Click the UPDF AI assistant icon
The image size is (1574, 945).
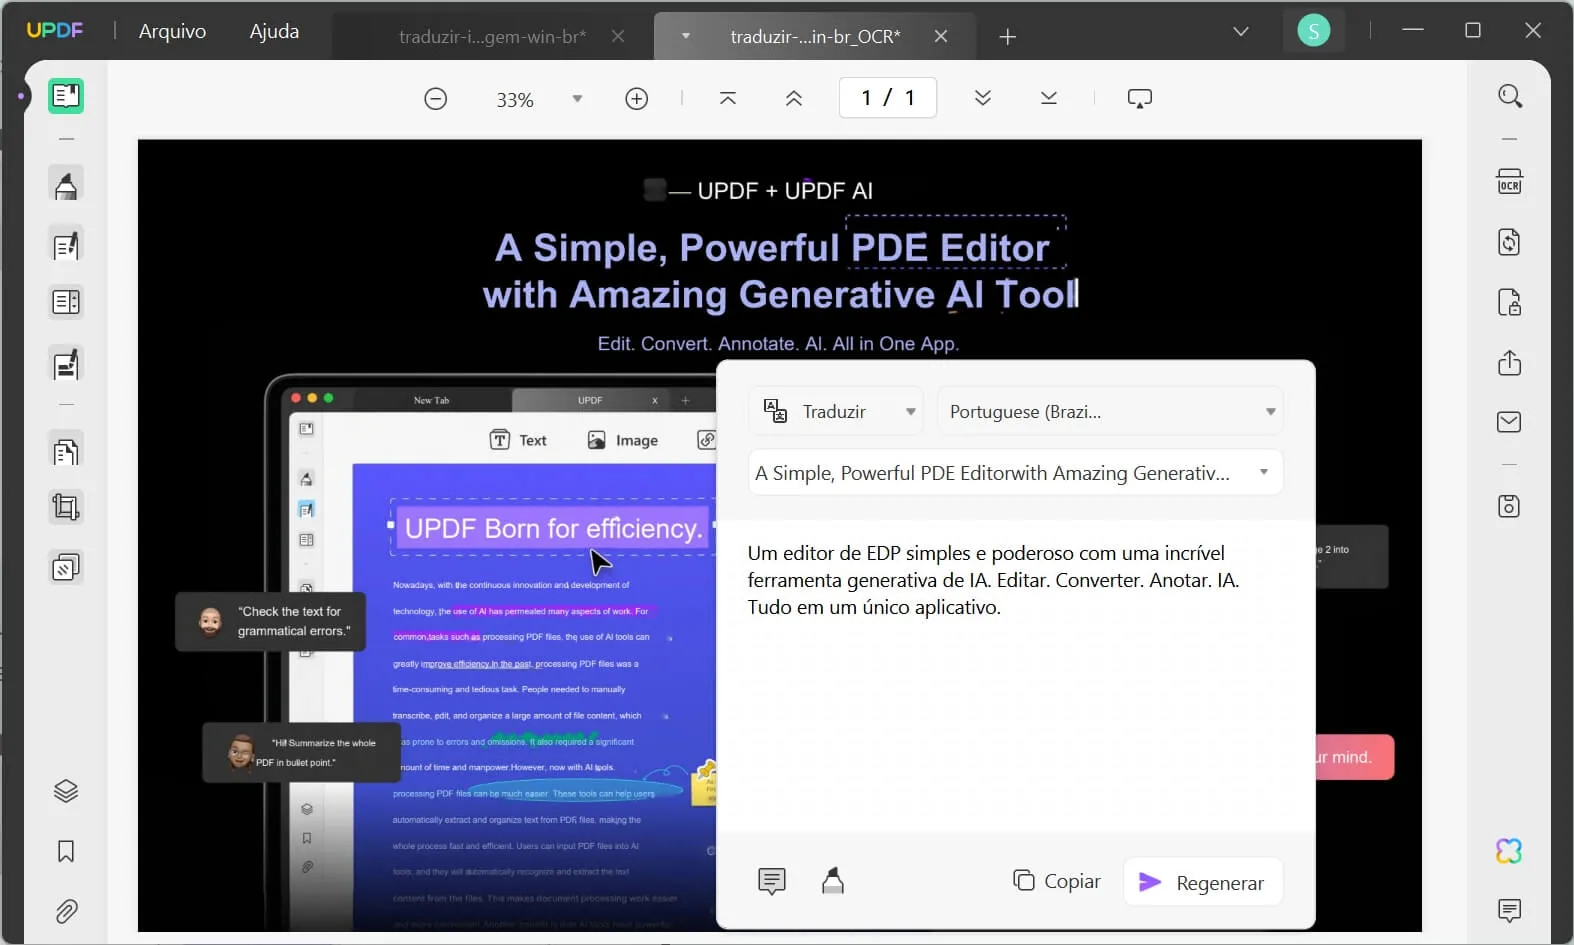tap(1509, 851)
